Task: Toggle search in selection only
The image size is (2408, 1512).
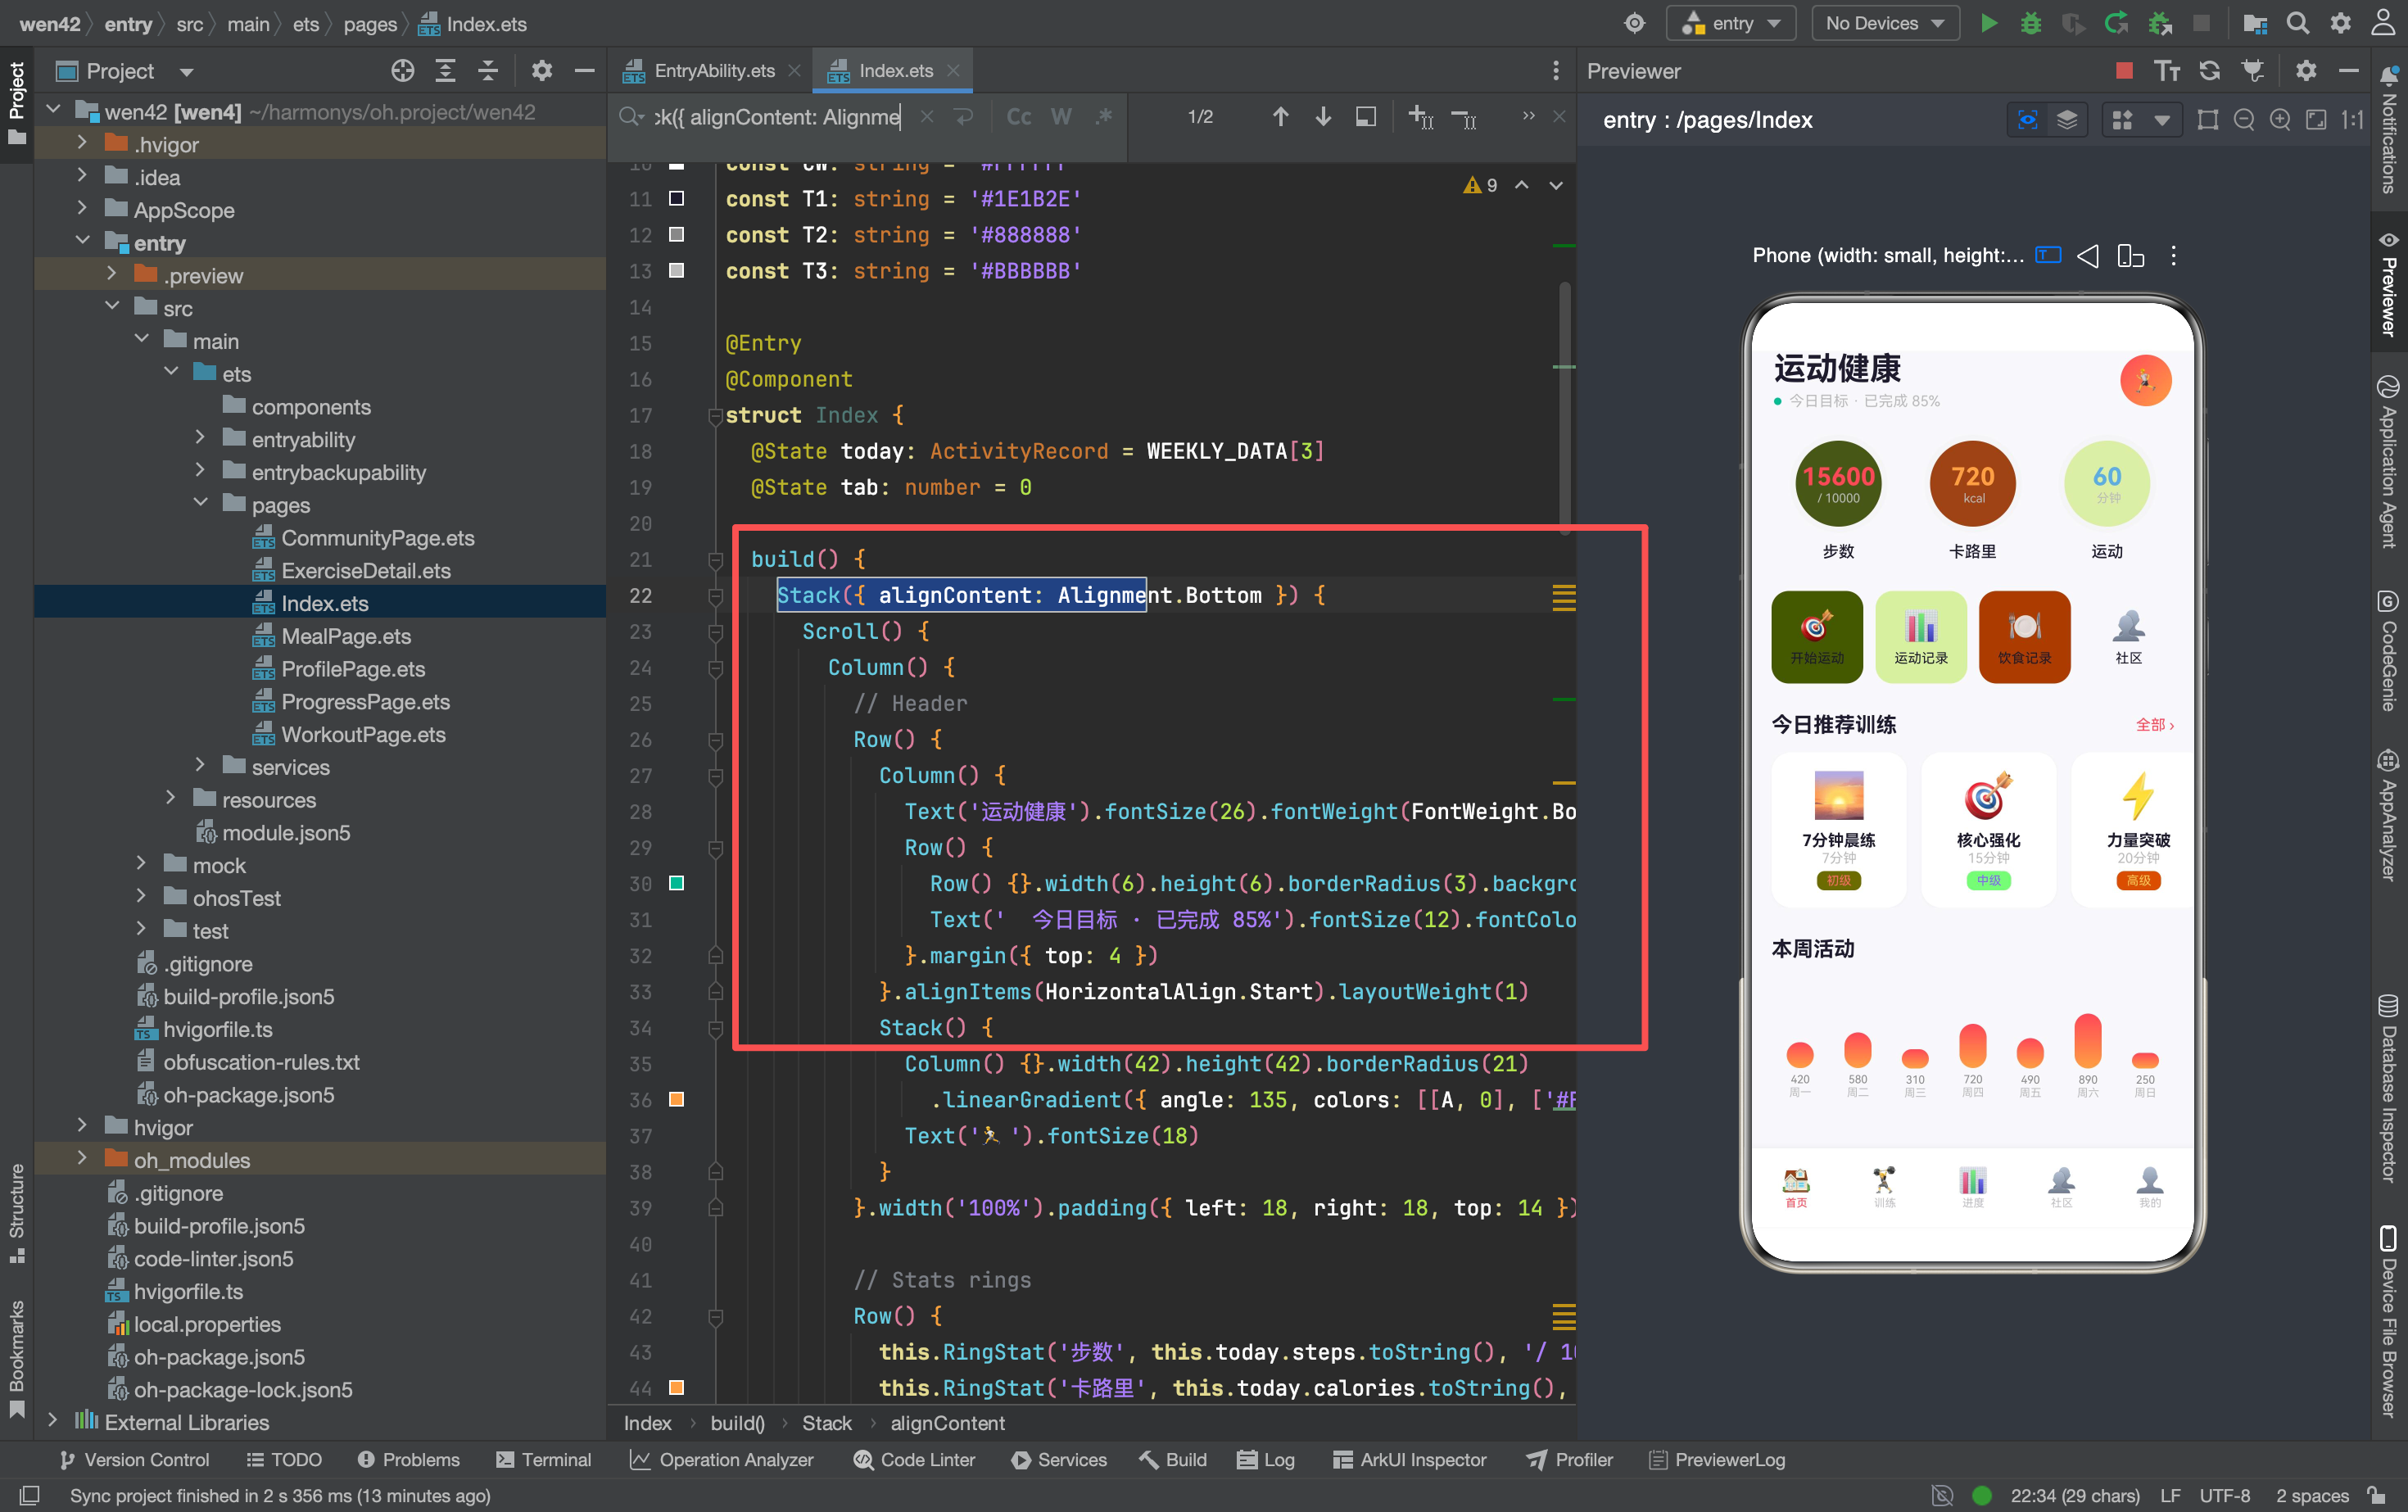Action: [x=1365, y=117]
